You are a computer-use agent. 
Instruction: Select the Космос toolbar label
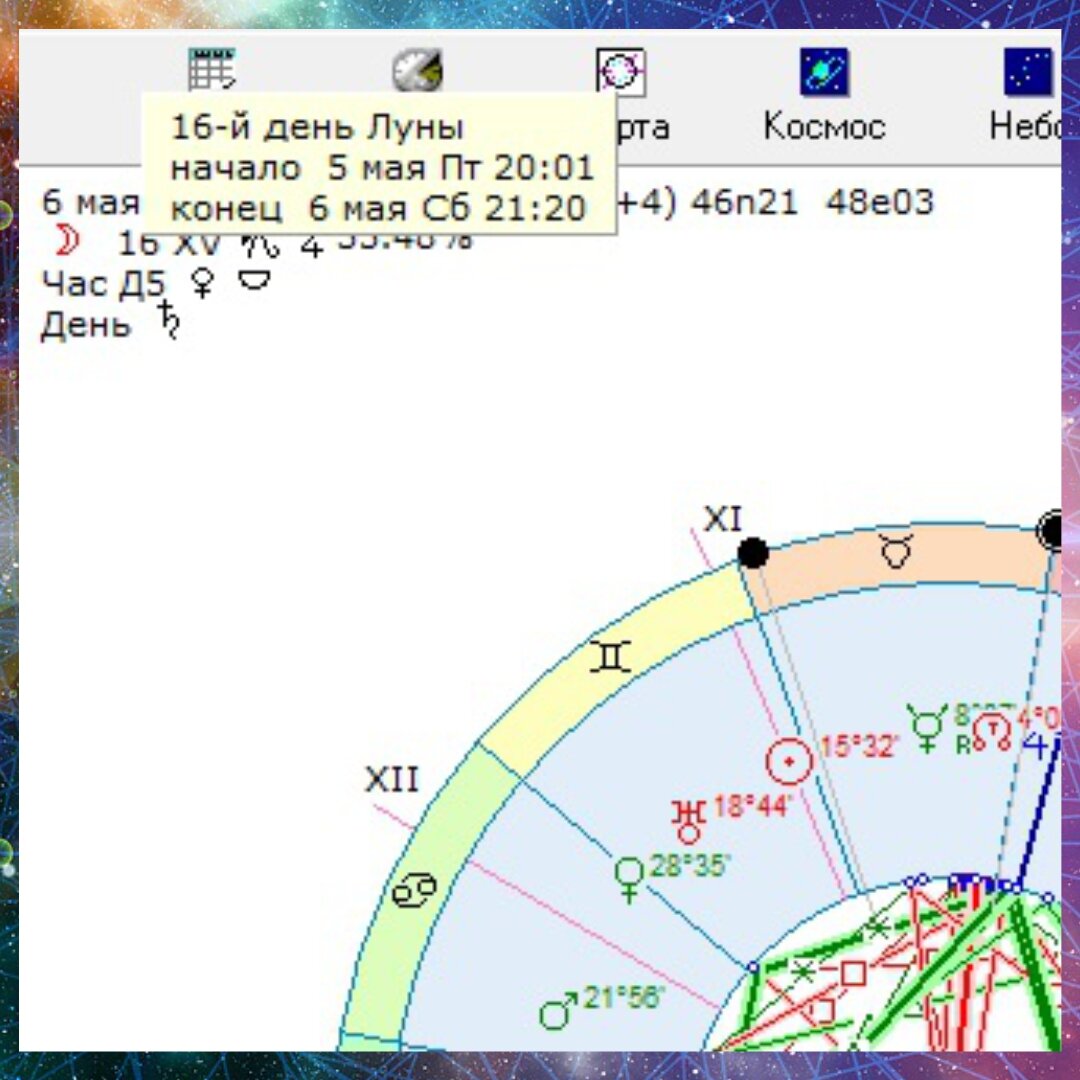click(824, 127)
